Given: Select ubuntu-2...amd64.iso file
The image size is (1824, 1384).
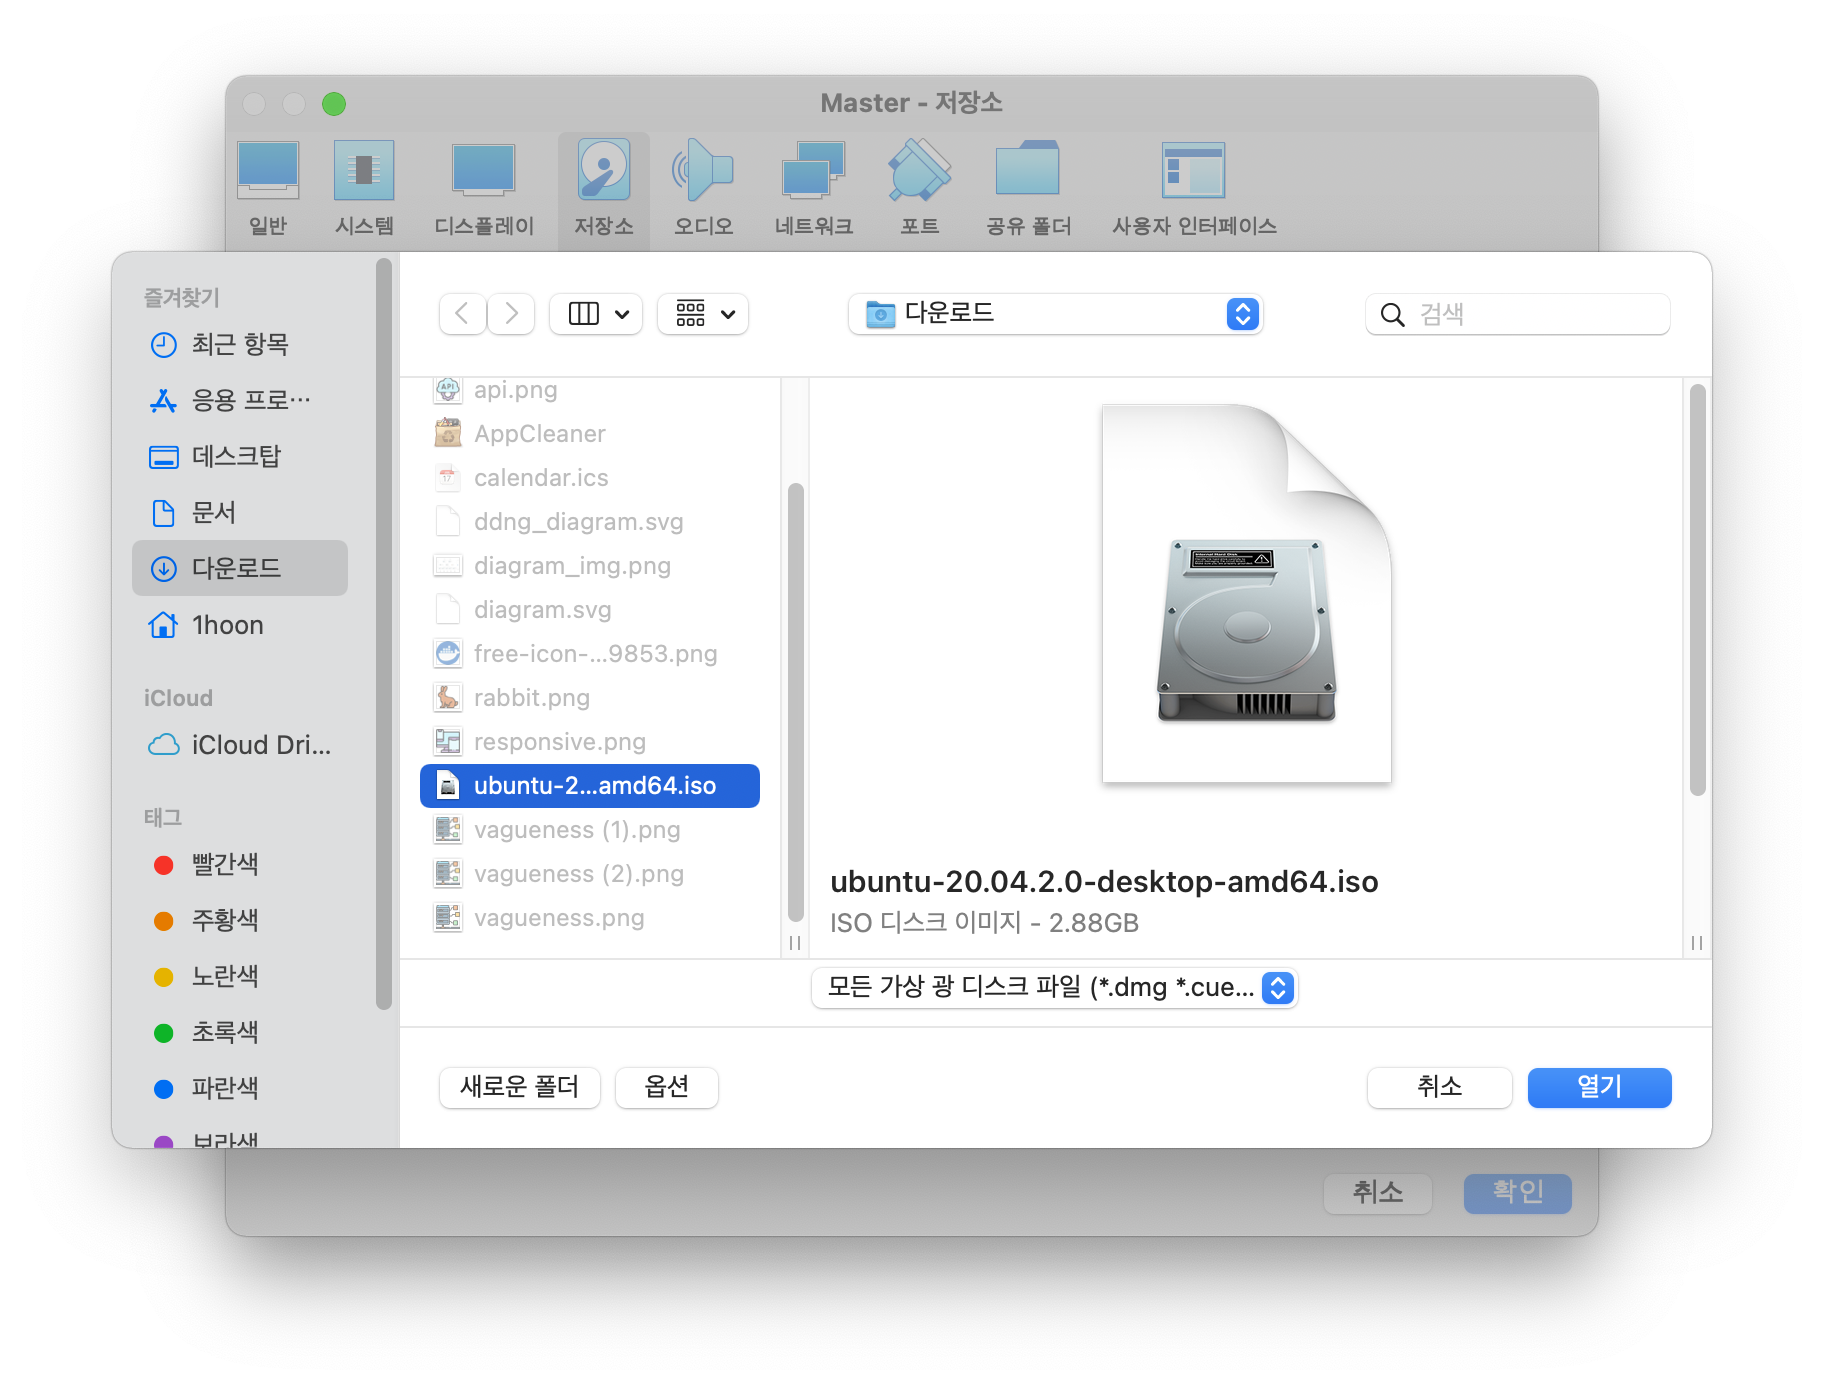Looking at the screenshot, I should coord(590,786).
